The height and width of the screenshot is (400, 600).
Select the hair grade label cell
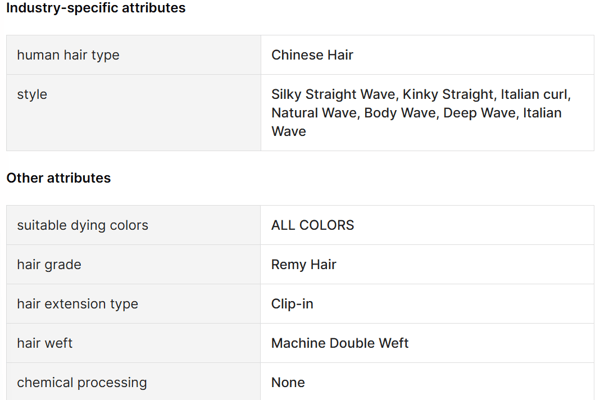pyautogui.click(x=49, y=264)
